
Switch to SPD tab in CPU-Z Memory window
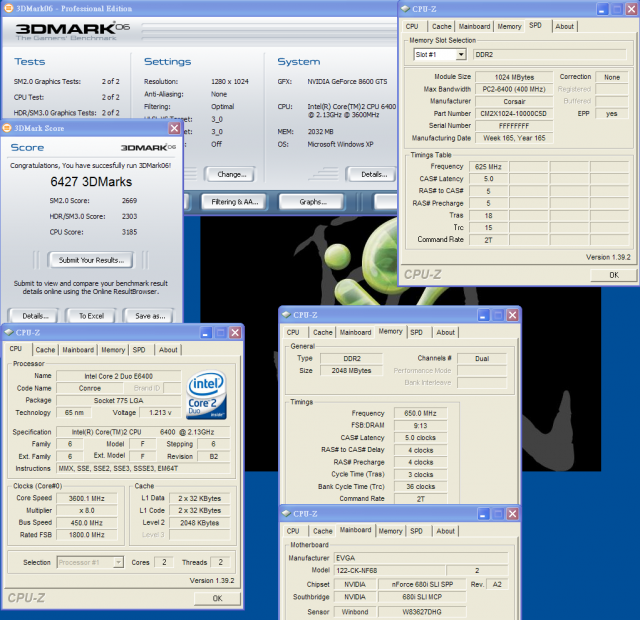tap(416, 332)
